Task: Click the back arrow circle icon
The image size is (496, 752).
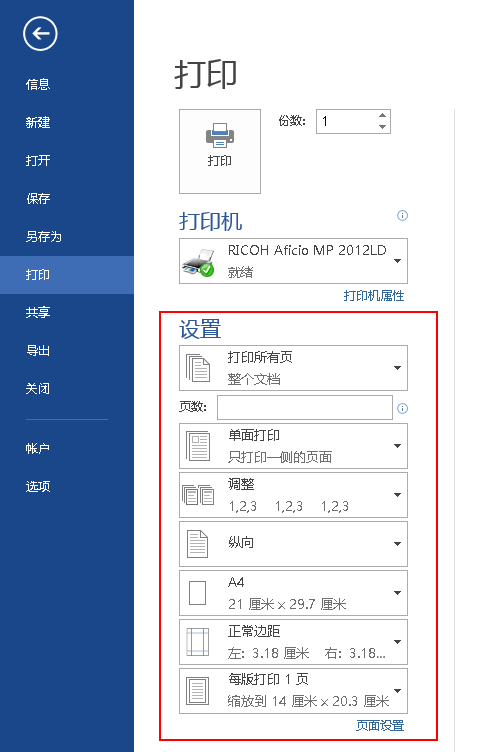Action: click(40, 34)
